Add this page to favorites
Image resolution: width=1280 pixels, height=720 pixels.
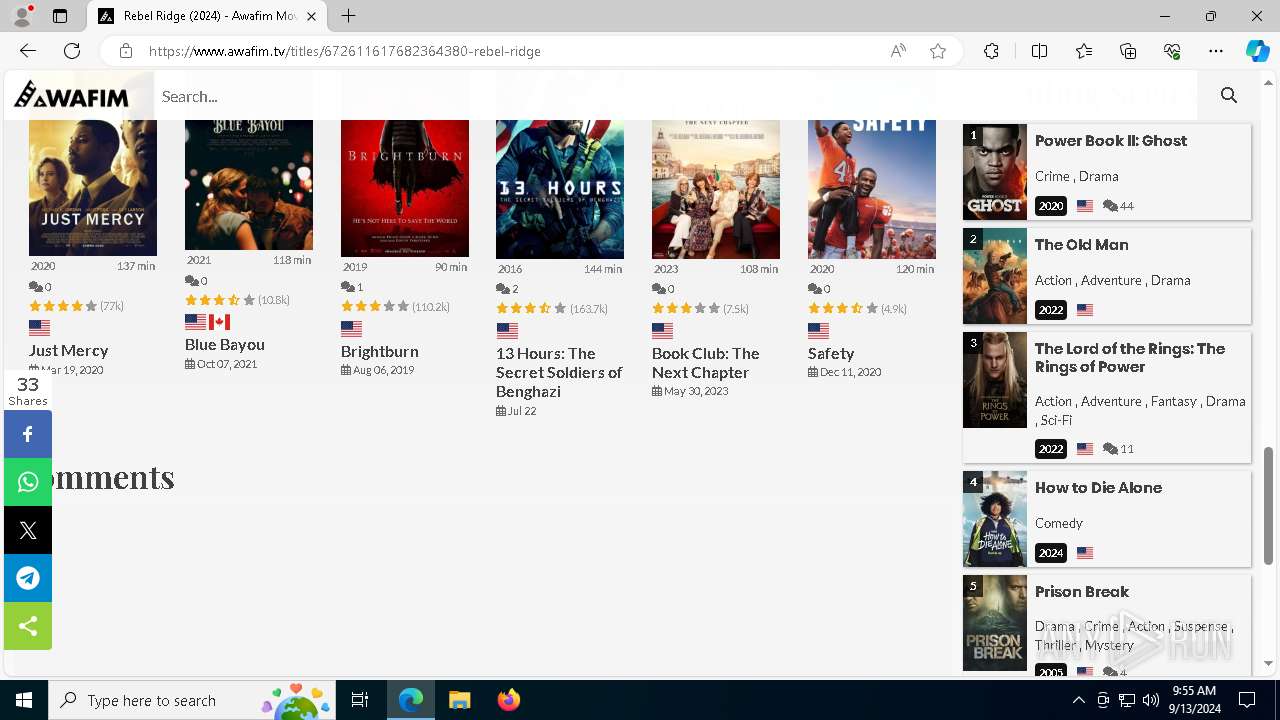pyautogui.click(x=938, y=51)
